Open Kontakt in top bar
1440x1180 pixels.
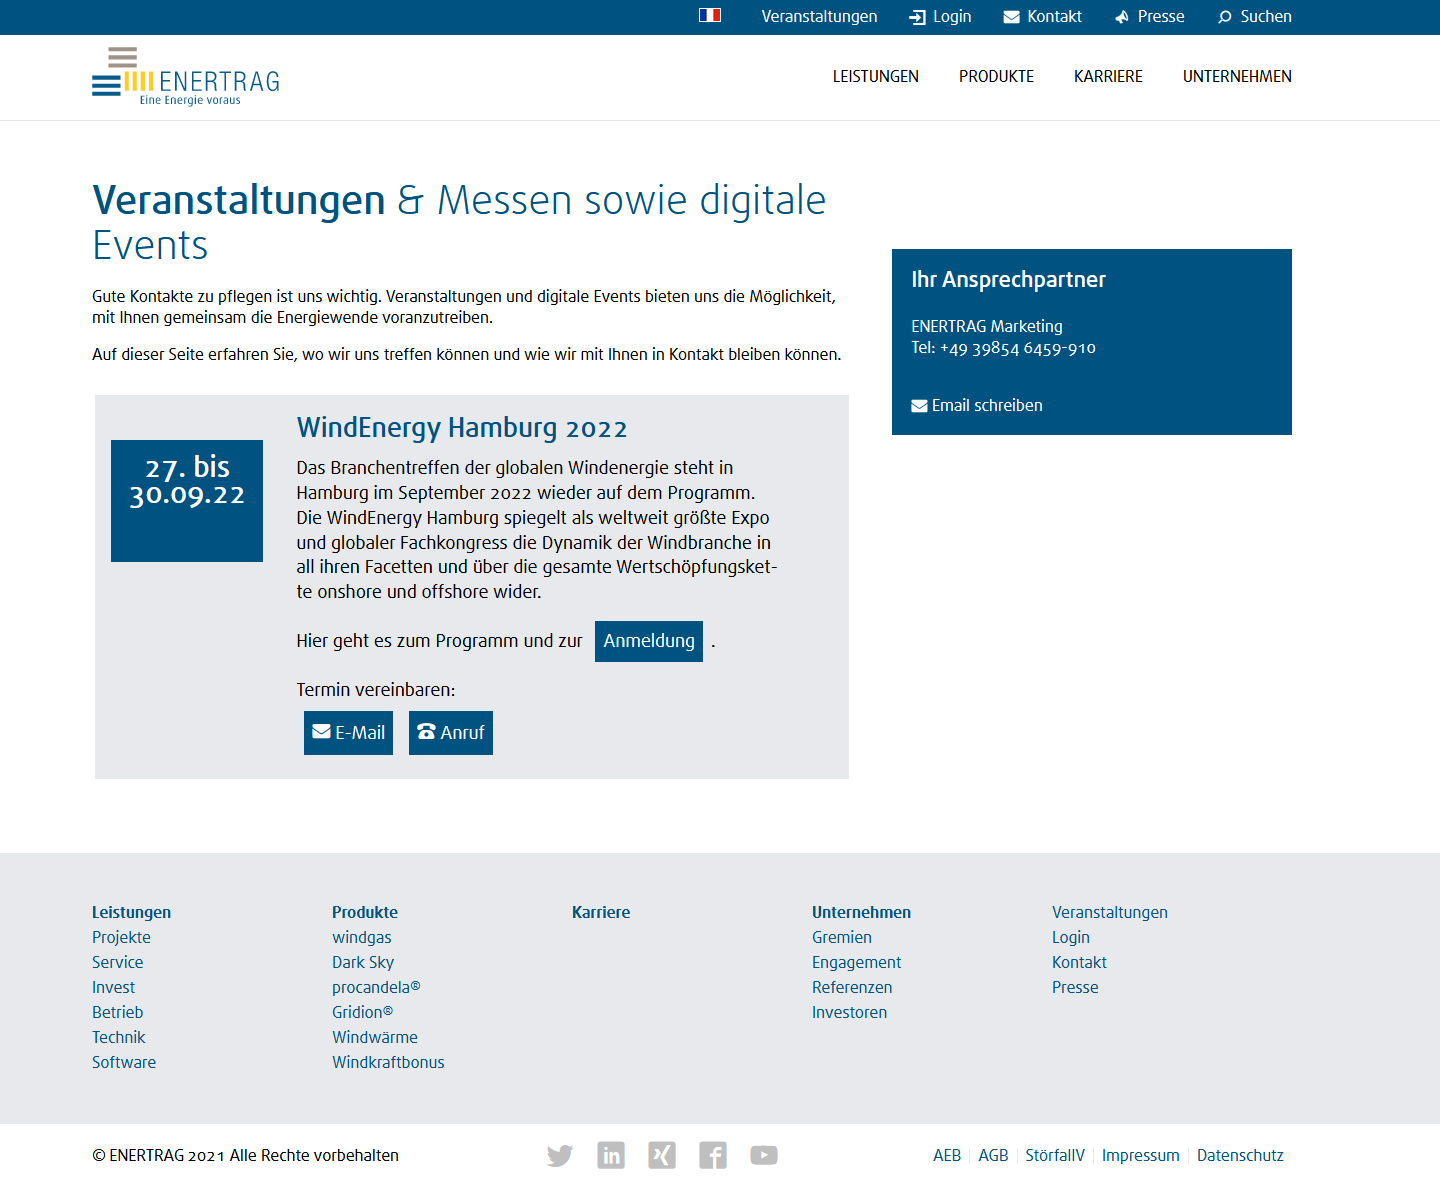pos(1043,16)
